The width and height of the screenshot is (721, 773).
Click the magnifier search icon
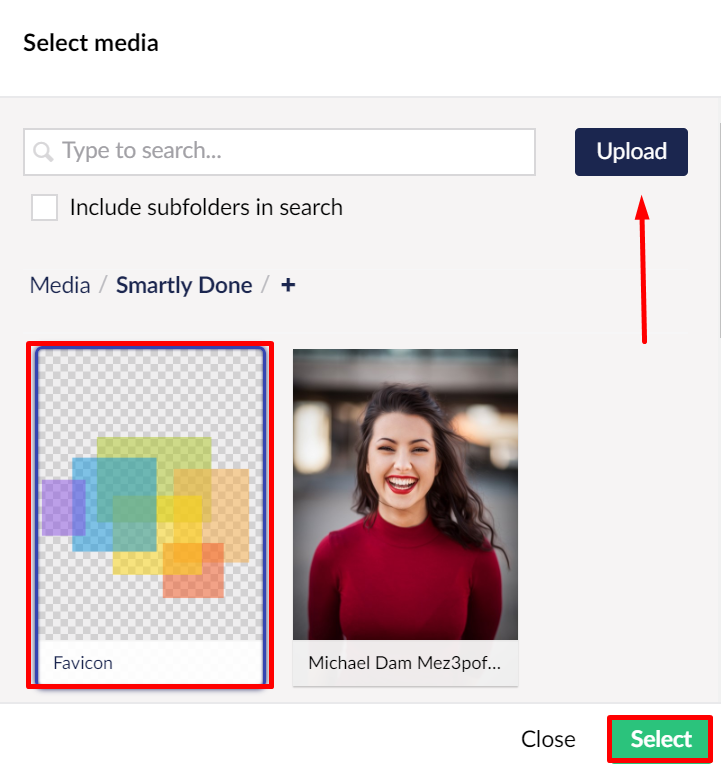pos(43,151)
